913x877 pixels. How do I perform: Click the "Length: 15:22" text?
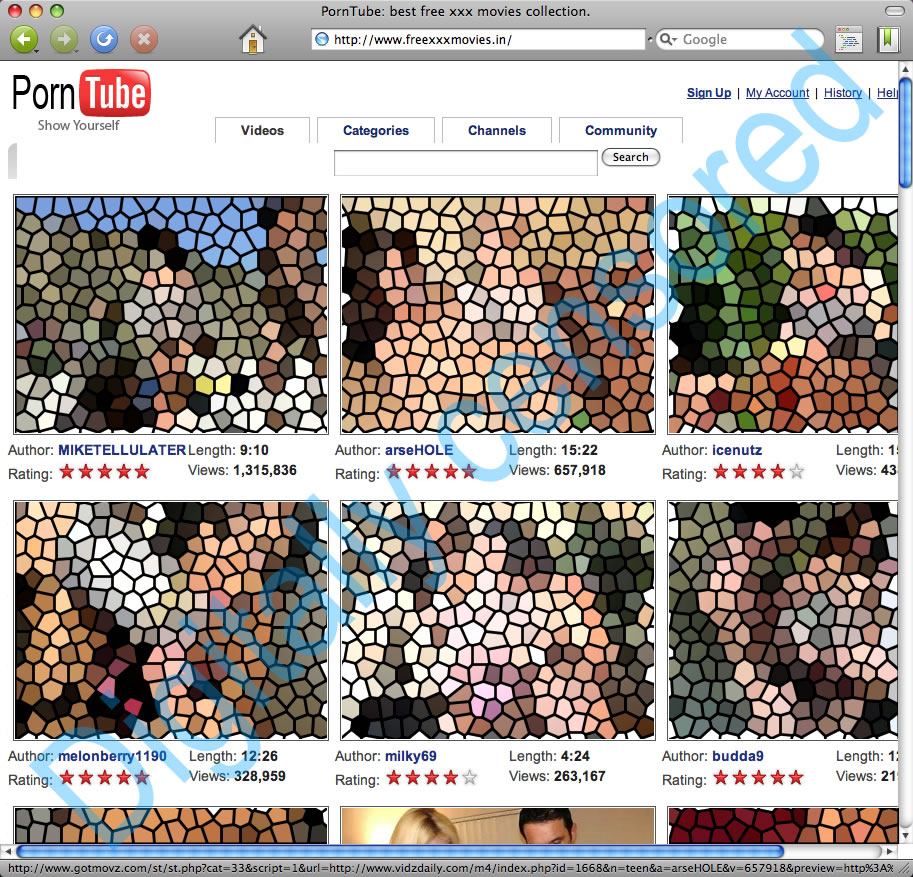click(553, 450)
